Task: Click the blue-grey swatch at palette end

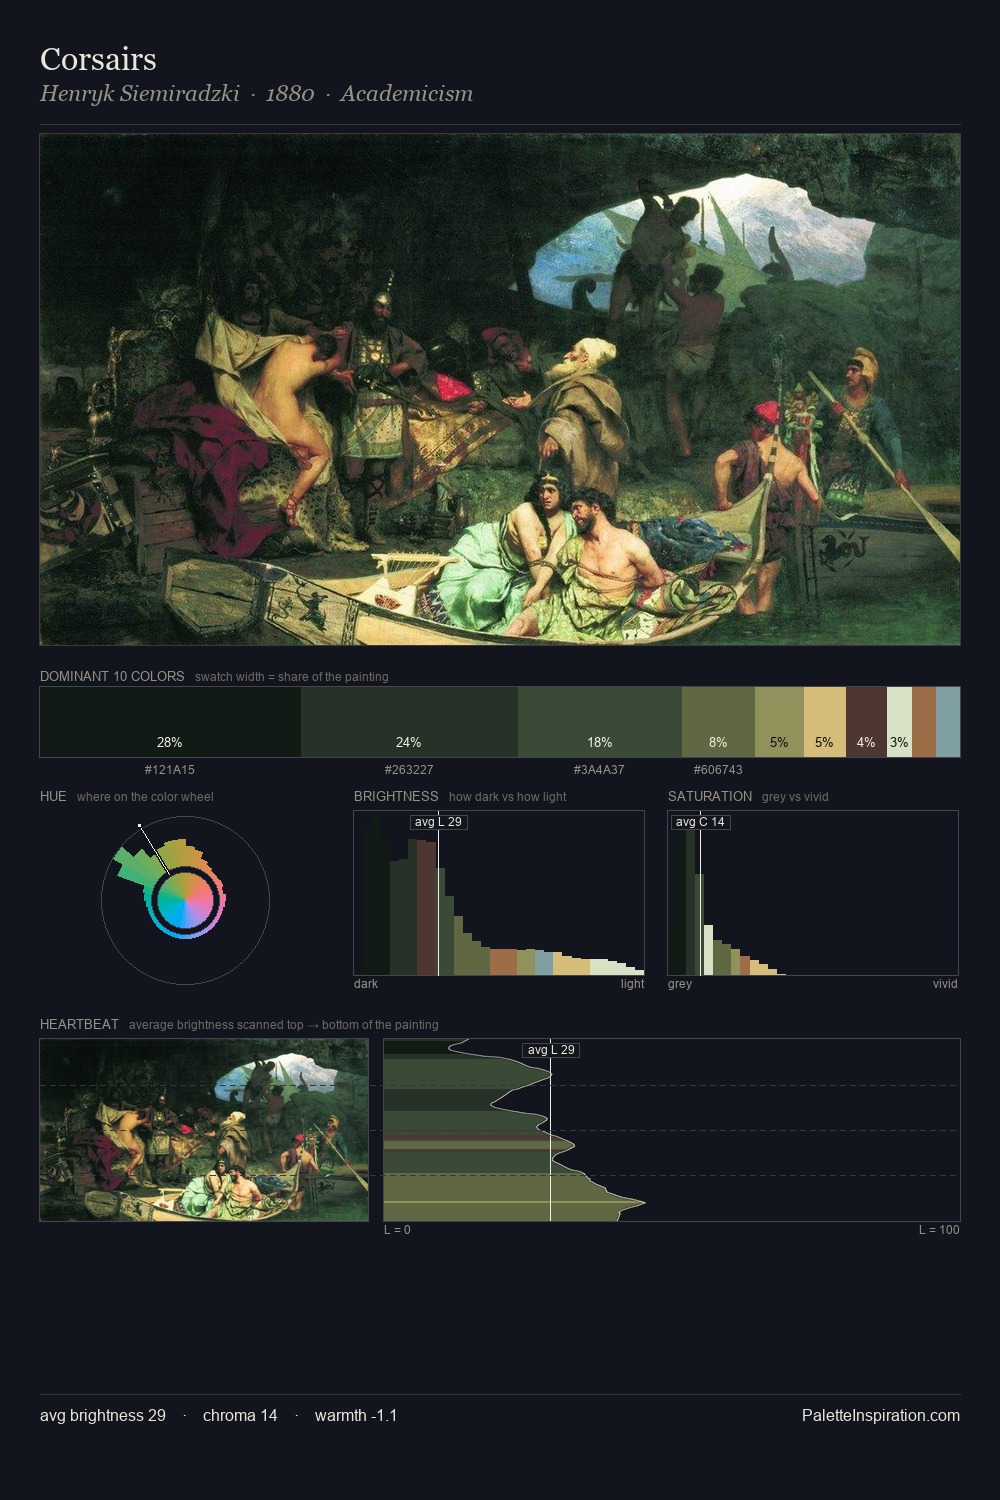Action: pos(948,722)
